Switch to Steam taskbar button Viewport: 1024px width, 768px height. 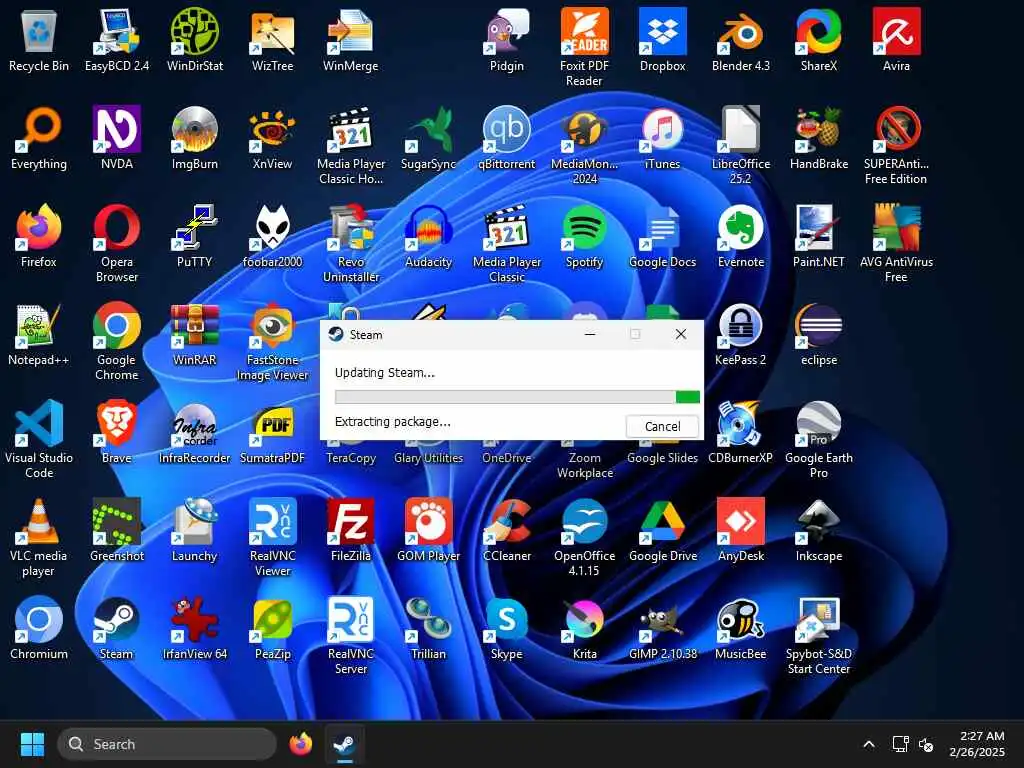(344, 744)
